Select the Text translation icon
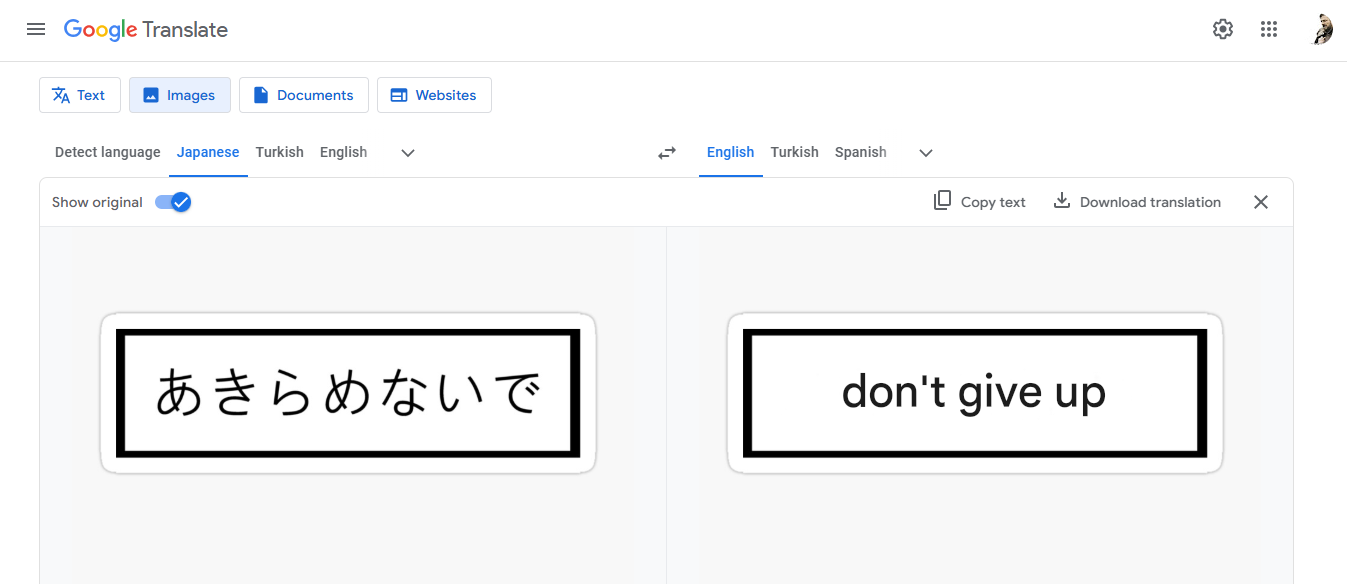Viewport: 1347px width, 584px height. [x=62, y=94]
